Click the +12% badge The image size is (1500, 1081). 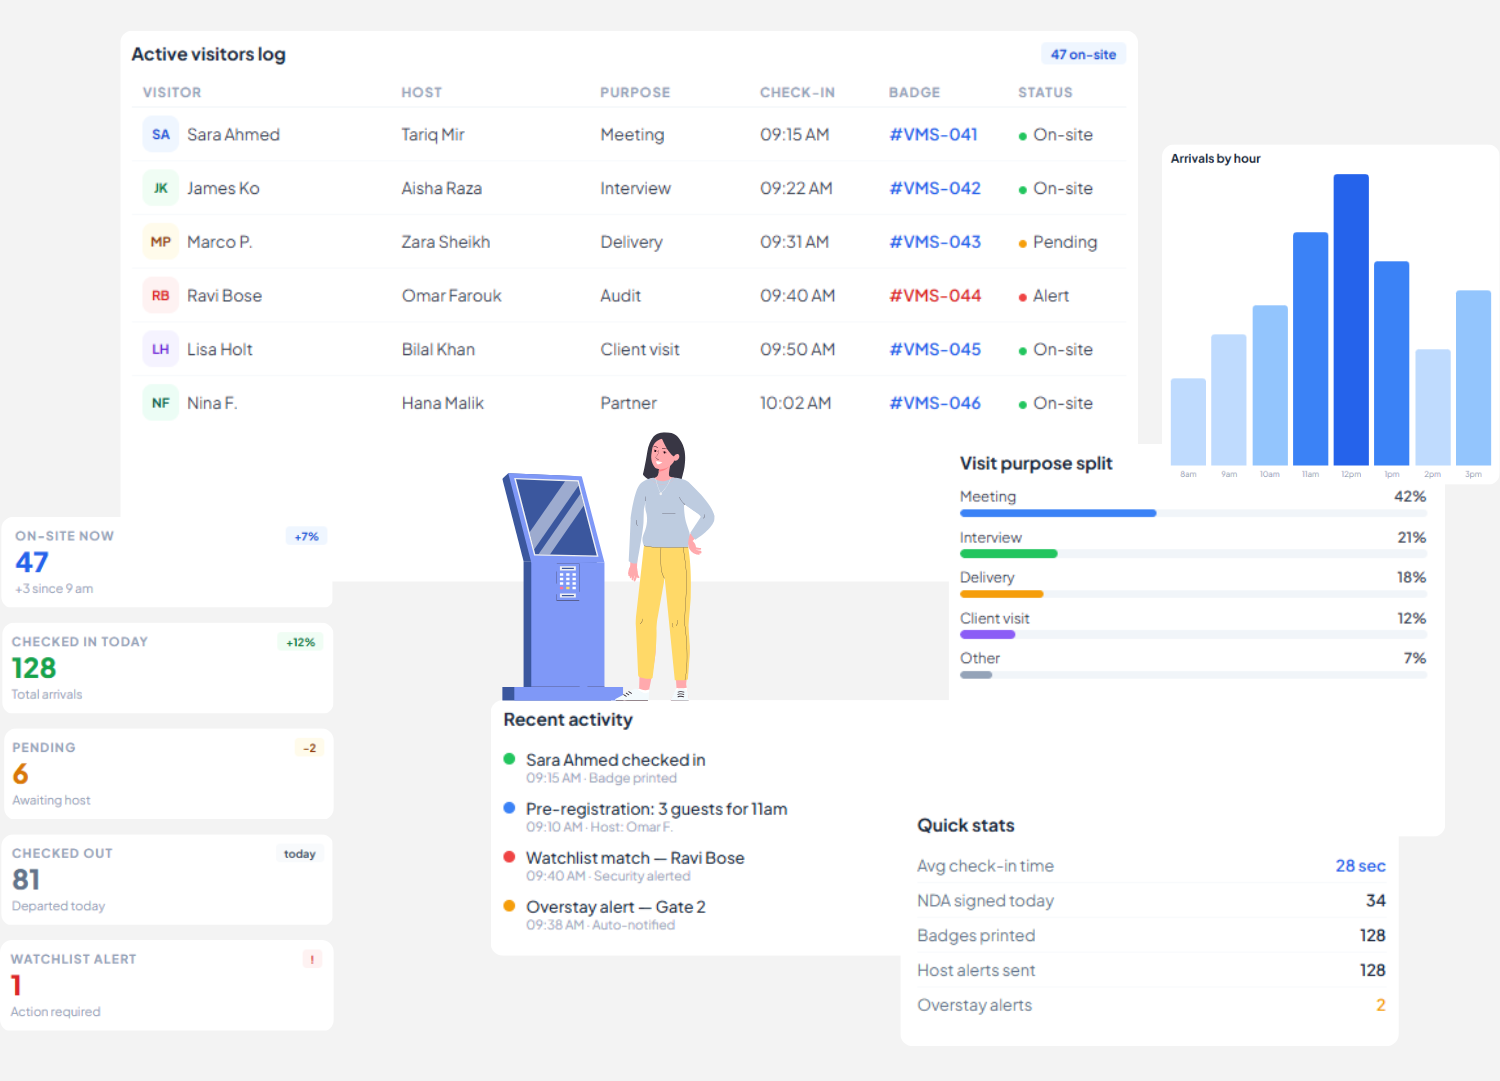pos(300,642)
